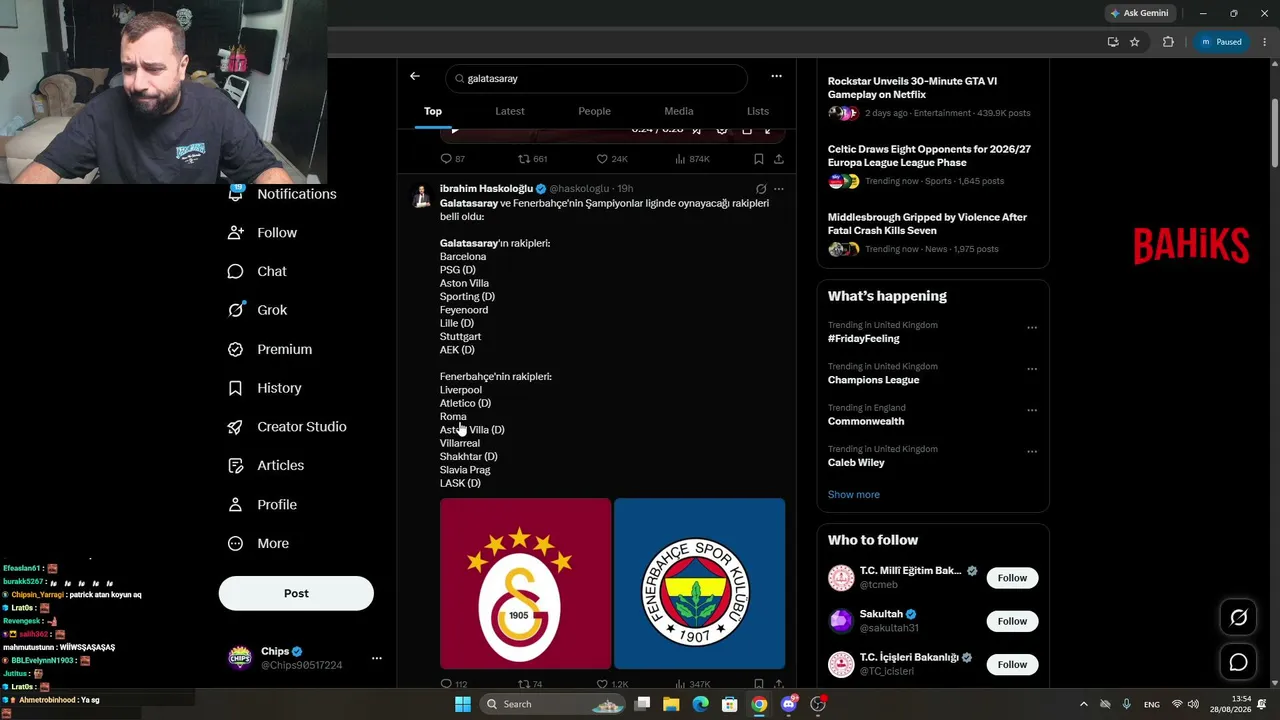Switch to the Lists search tab

(x=758, y=111)
